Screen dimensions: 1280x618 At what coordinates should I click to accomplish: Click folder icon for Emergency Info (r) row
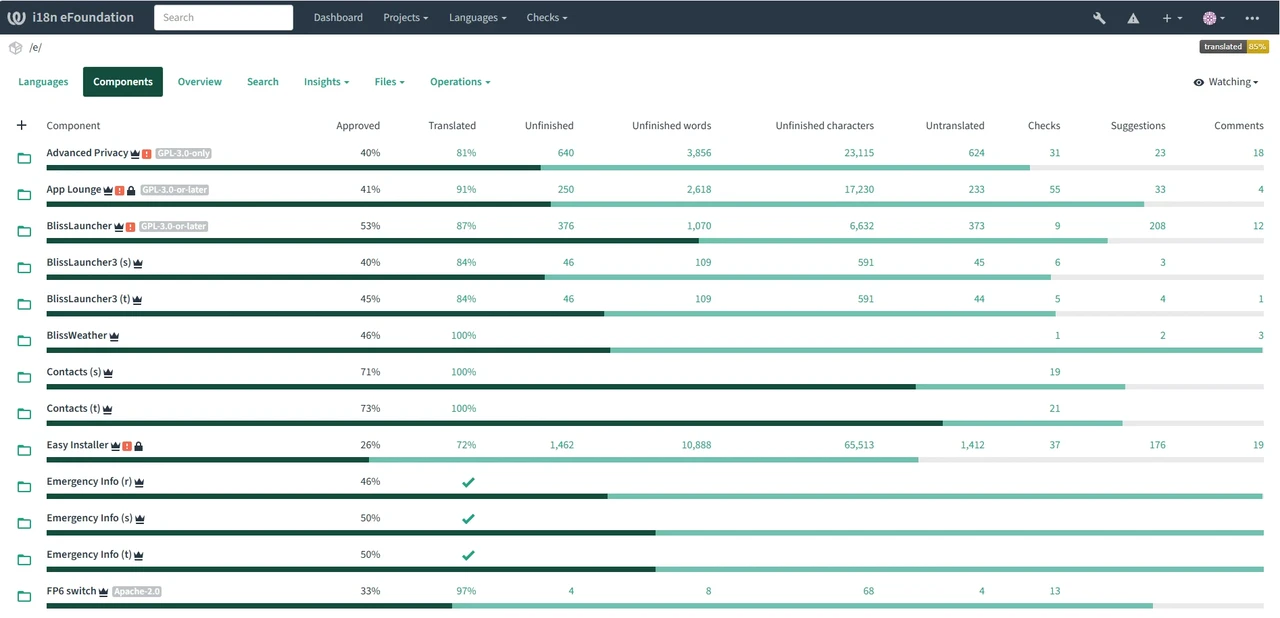point(24,487)
